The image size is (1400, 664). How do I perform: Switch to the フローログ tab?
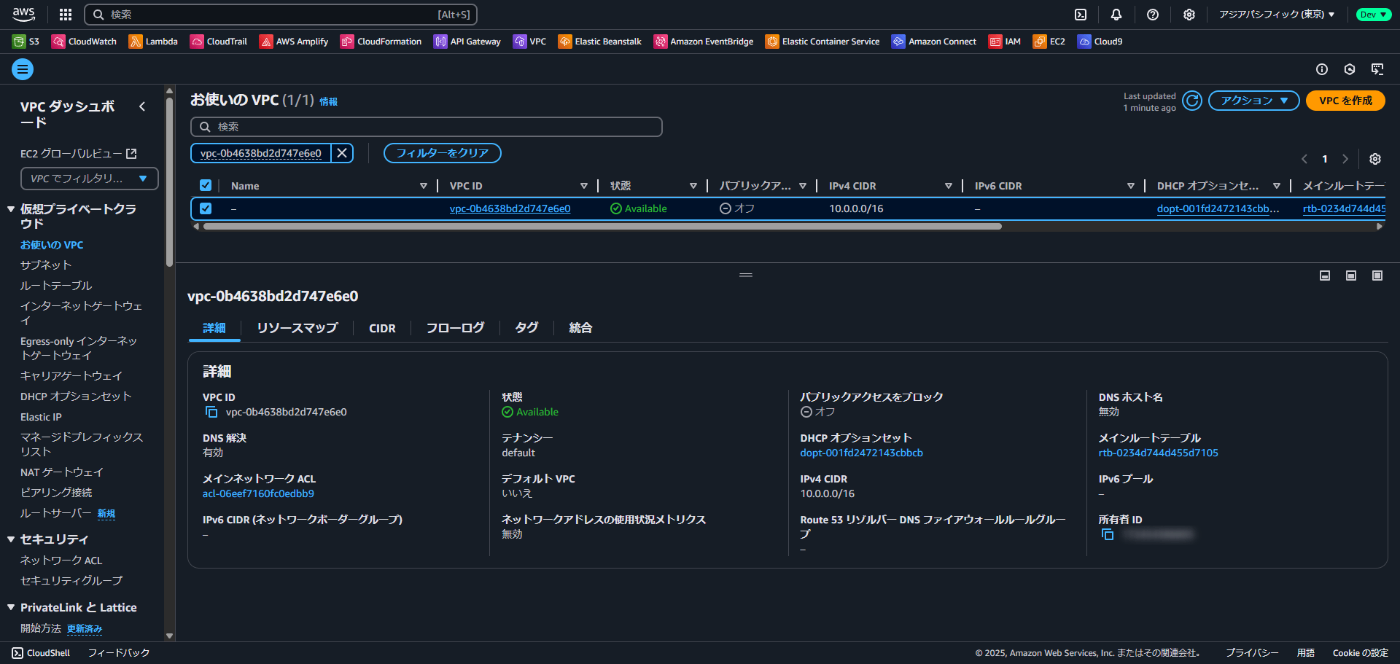[455, 328]
